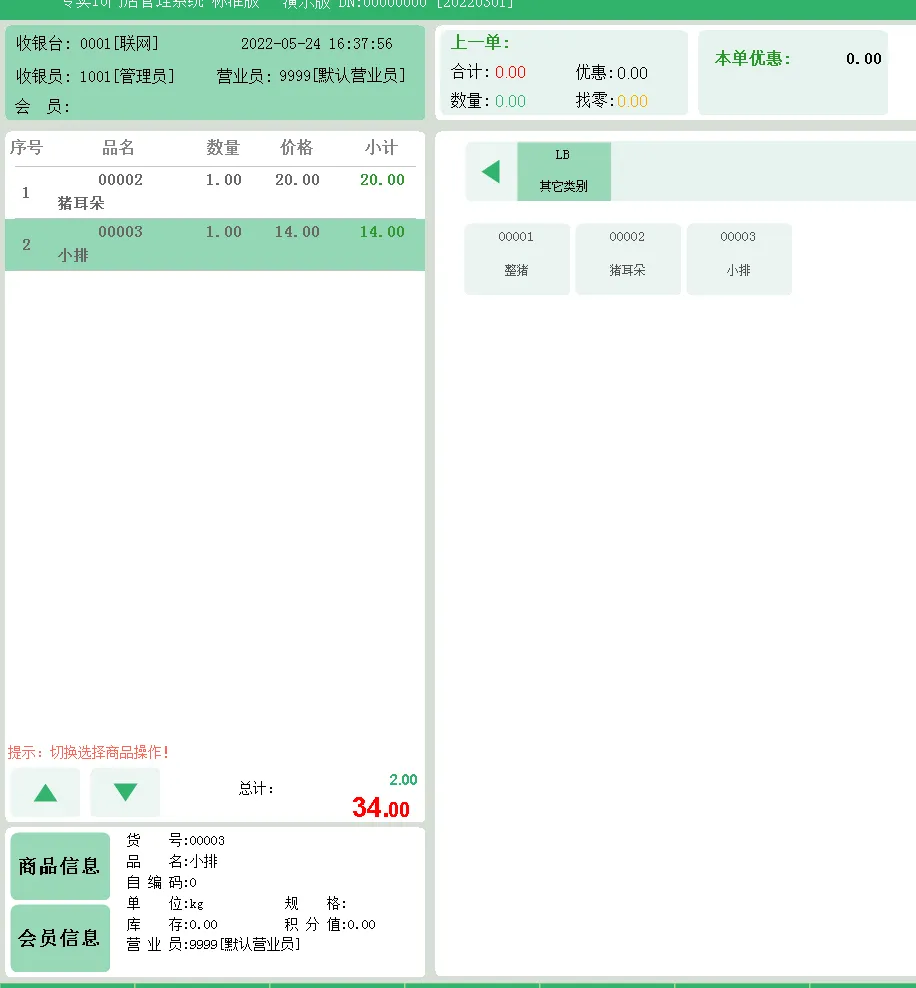
Task: Open the 其它类别 category tab
Action: [x=561, y=185]
